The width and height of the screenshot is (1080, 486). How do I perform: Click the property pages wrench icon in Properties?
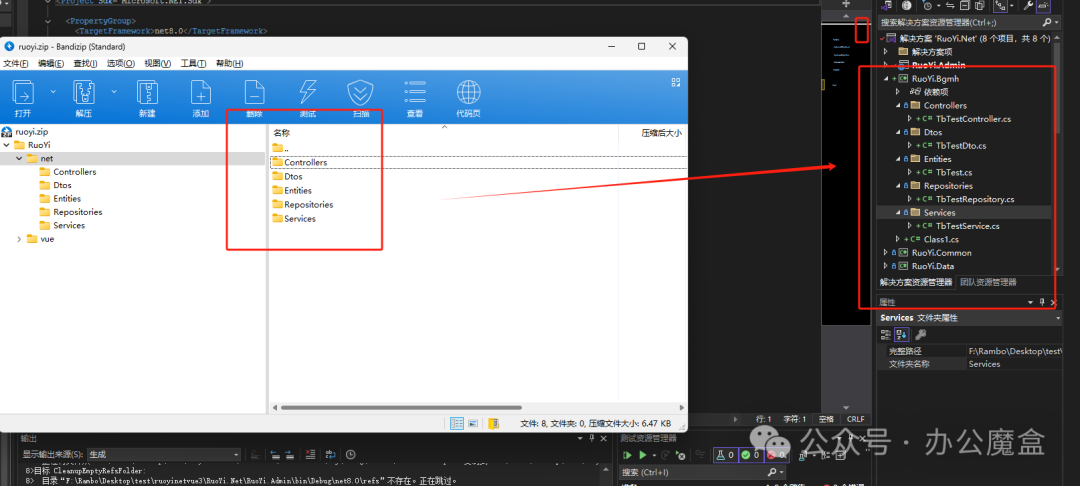920,335
